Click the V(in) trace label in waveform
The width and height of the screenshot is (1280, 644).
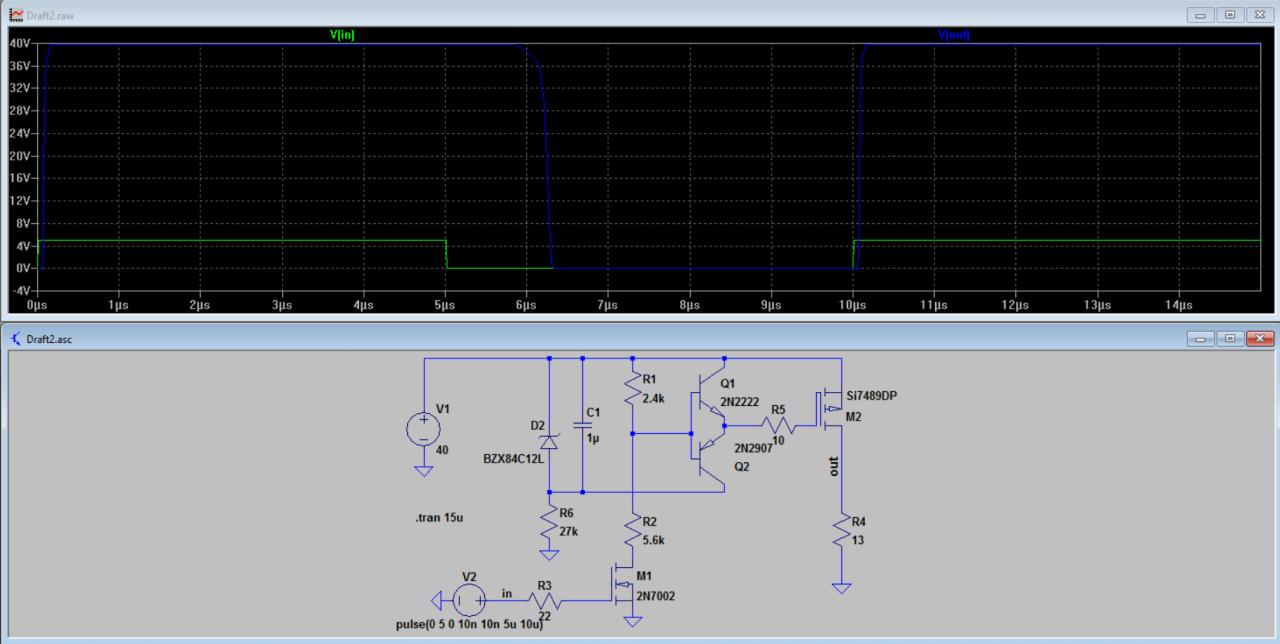click(x=342, y=34)
